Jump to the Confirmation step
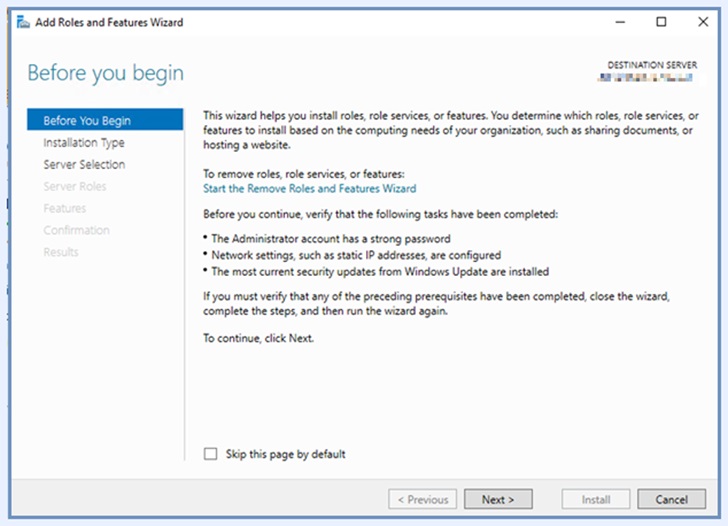The height and width of the screenshot is (526, 728). pyautogui.click(x=76, y=231)
